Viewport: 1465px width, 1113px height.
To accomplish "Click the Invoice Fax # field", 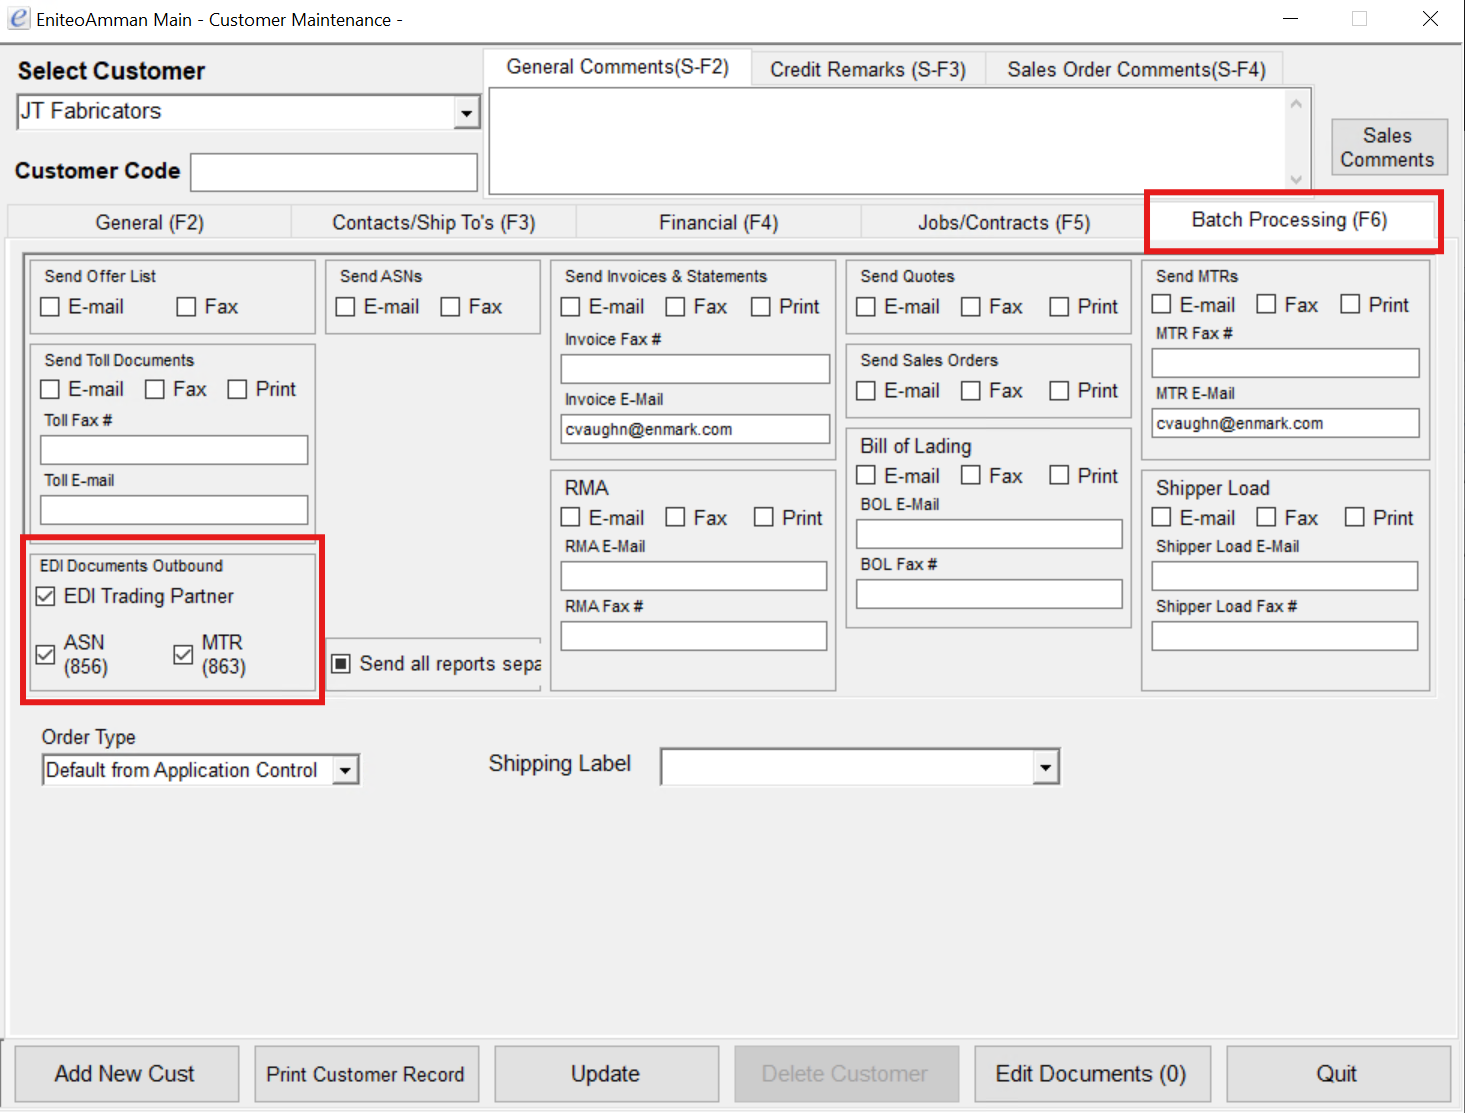I will click(695, 369).
